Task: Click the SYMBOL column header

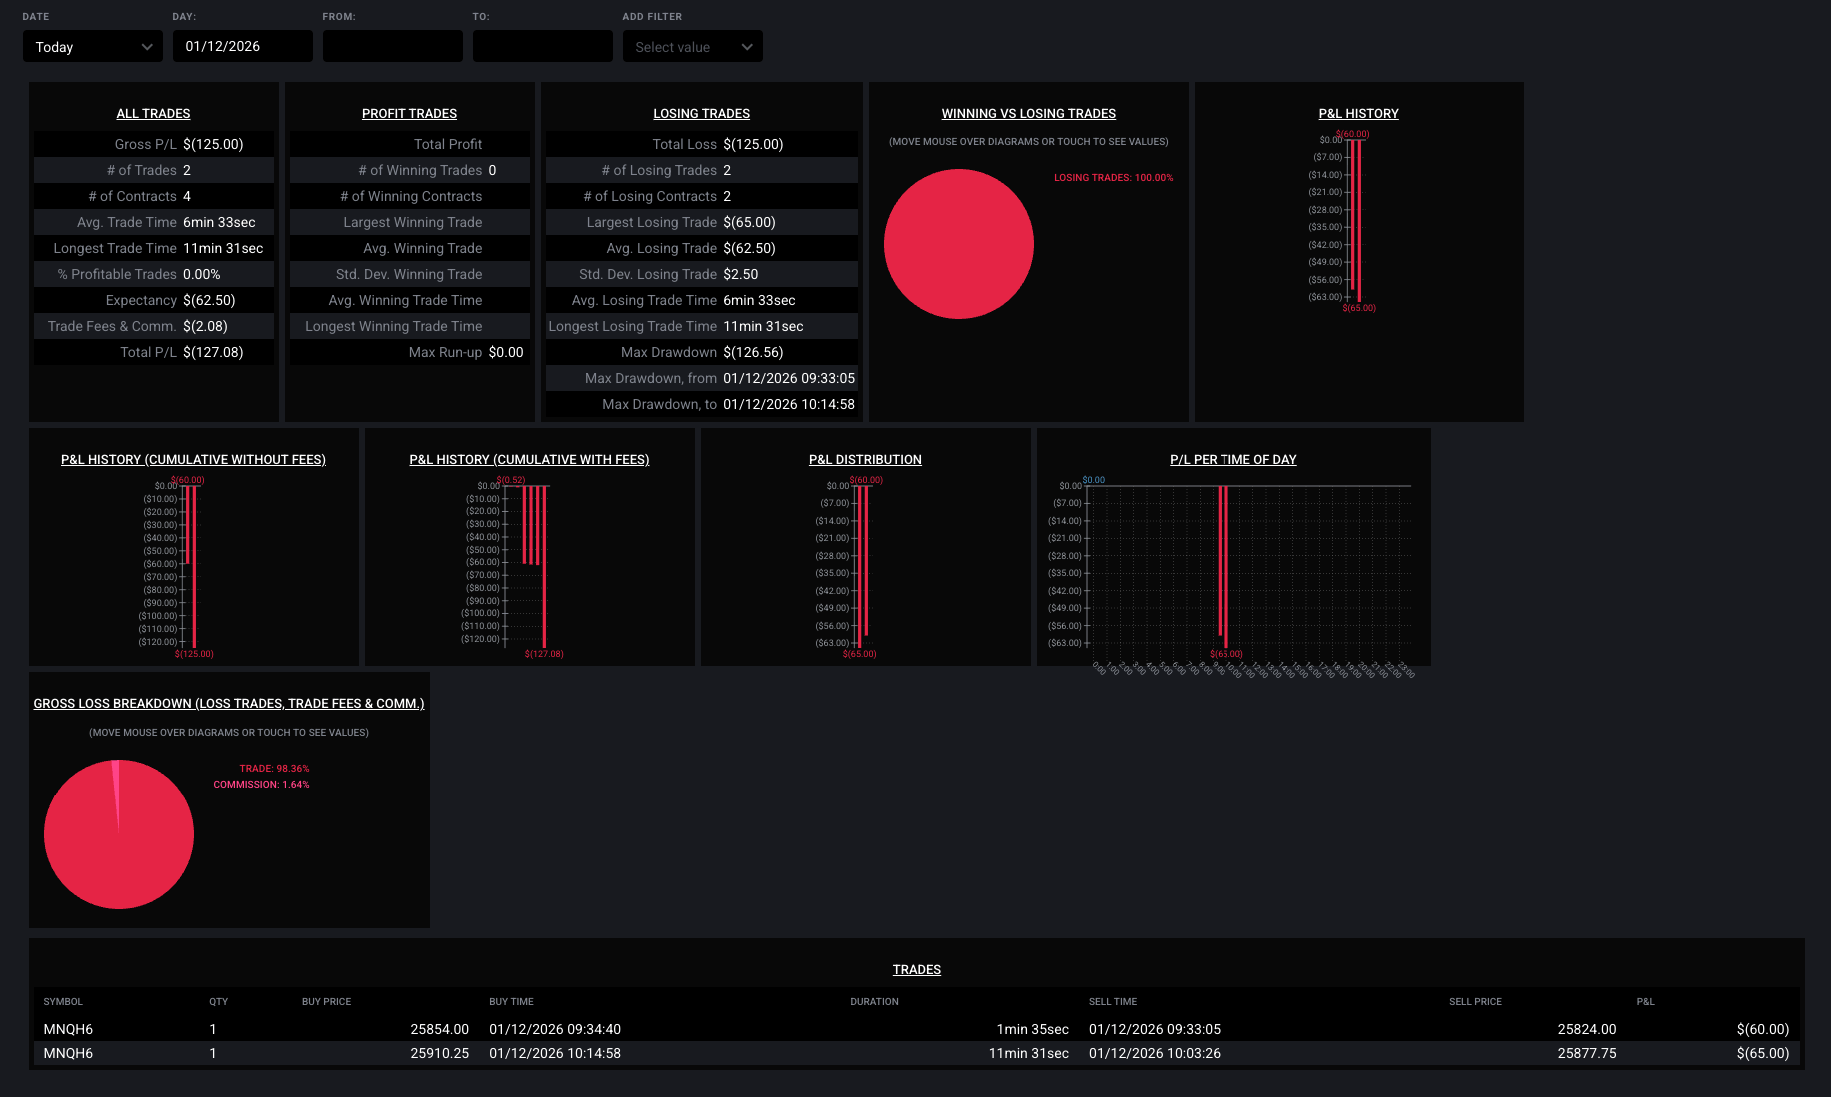Action: pyautogui.click(x=63, y=1001)
